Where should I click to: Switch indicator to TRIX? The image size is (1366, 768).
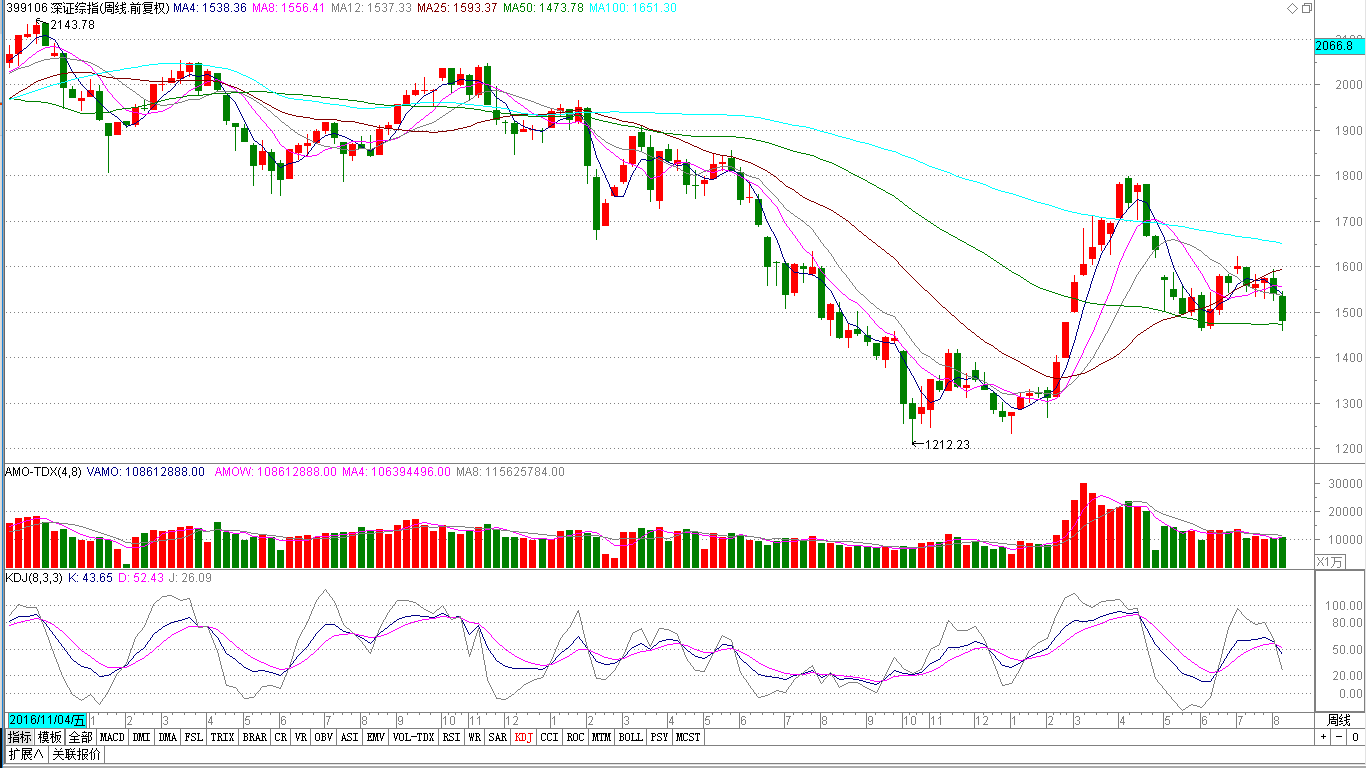click(x=223, y=737)
